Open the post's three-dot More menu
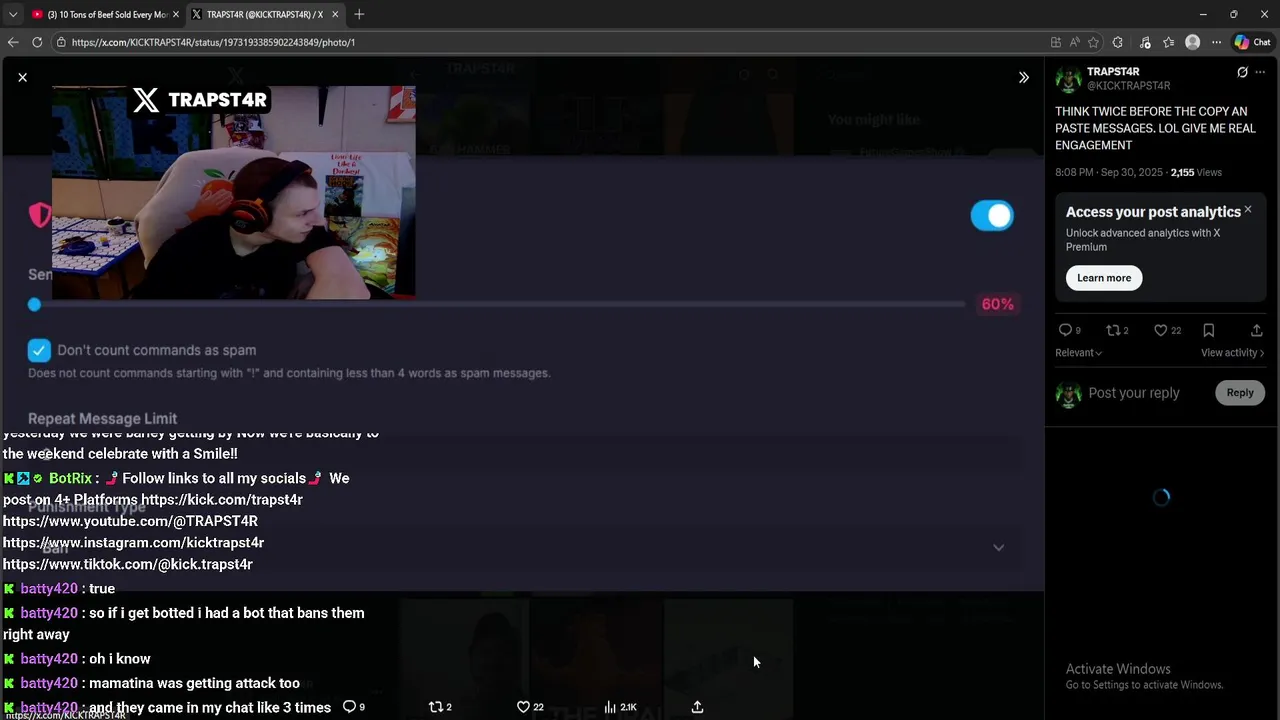 point(1261,72)
